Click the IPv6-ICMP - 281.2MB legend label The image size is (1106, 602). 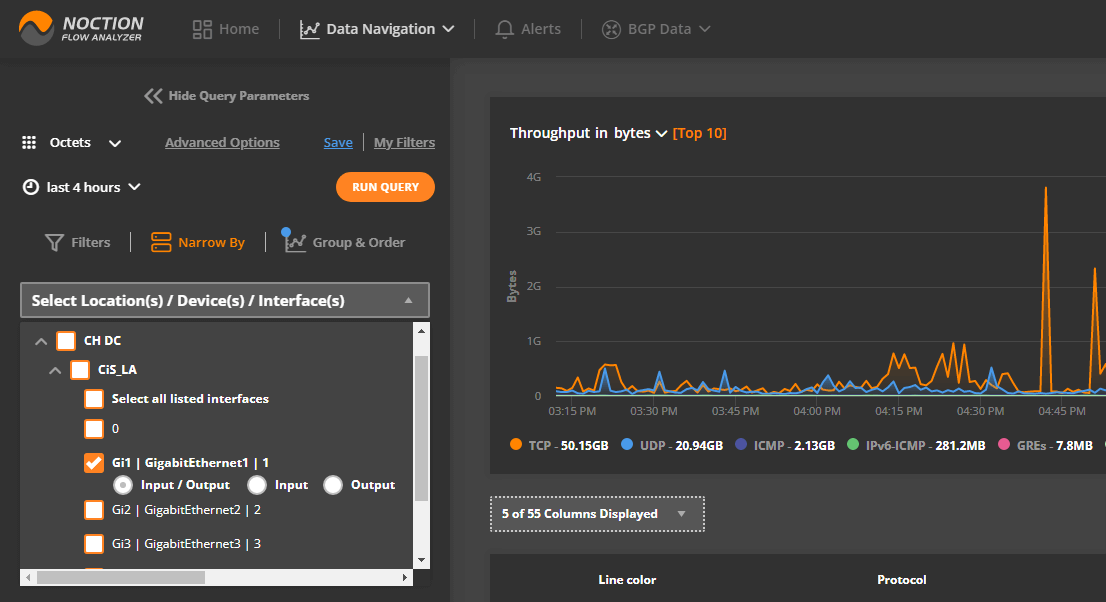tap(925, 445)
